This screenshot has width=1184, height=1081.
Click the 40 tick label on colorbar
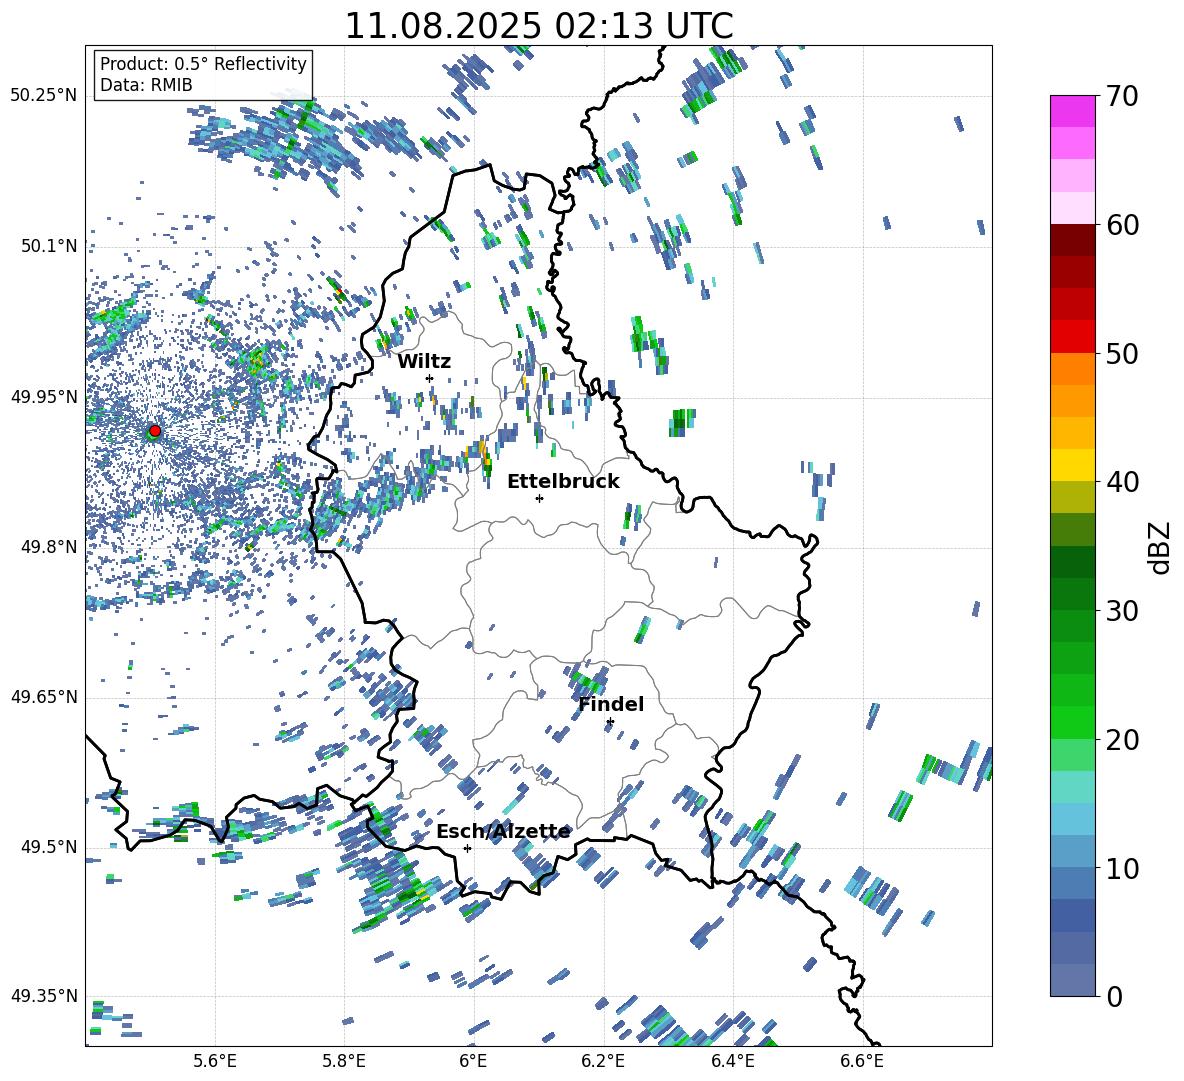1121,482
